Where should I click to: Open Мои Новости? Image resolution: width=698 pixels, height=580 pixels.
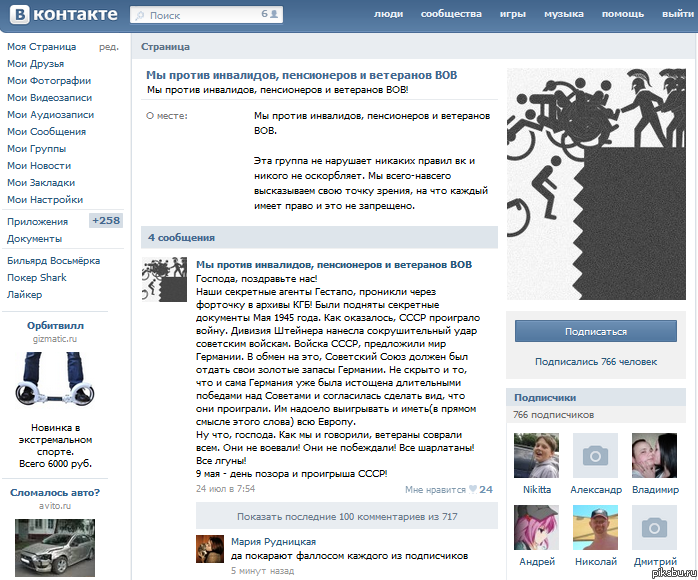coord(39,166)
